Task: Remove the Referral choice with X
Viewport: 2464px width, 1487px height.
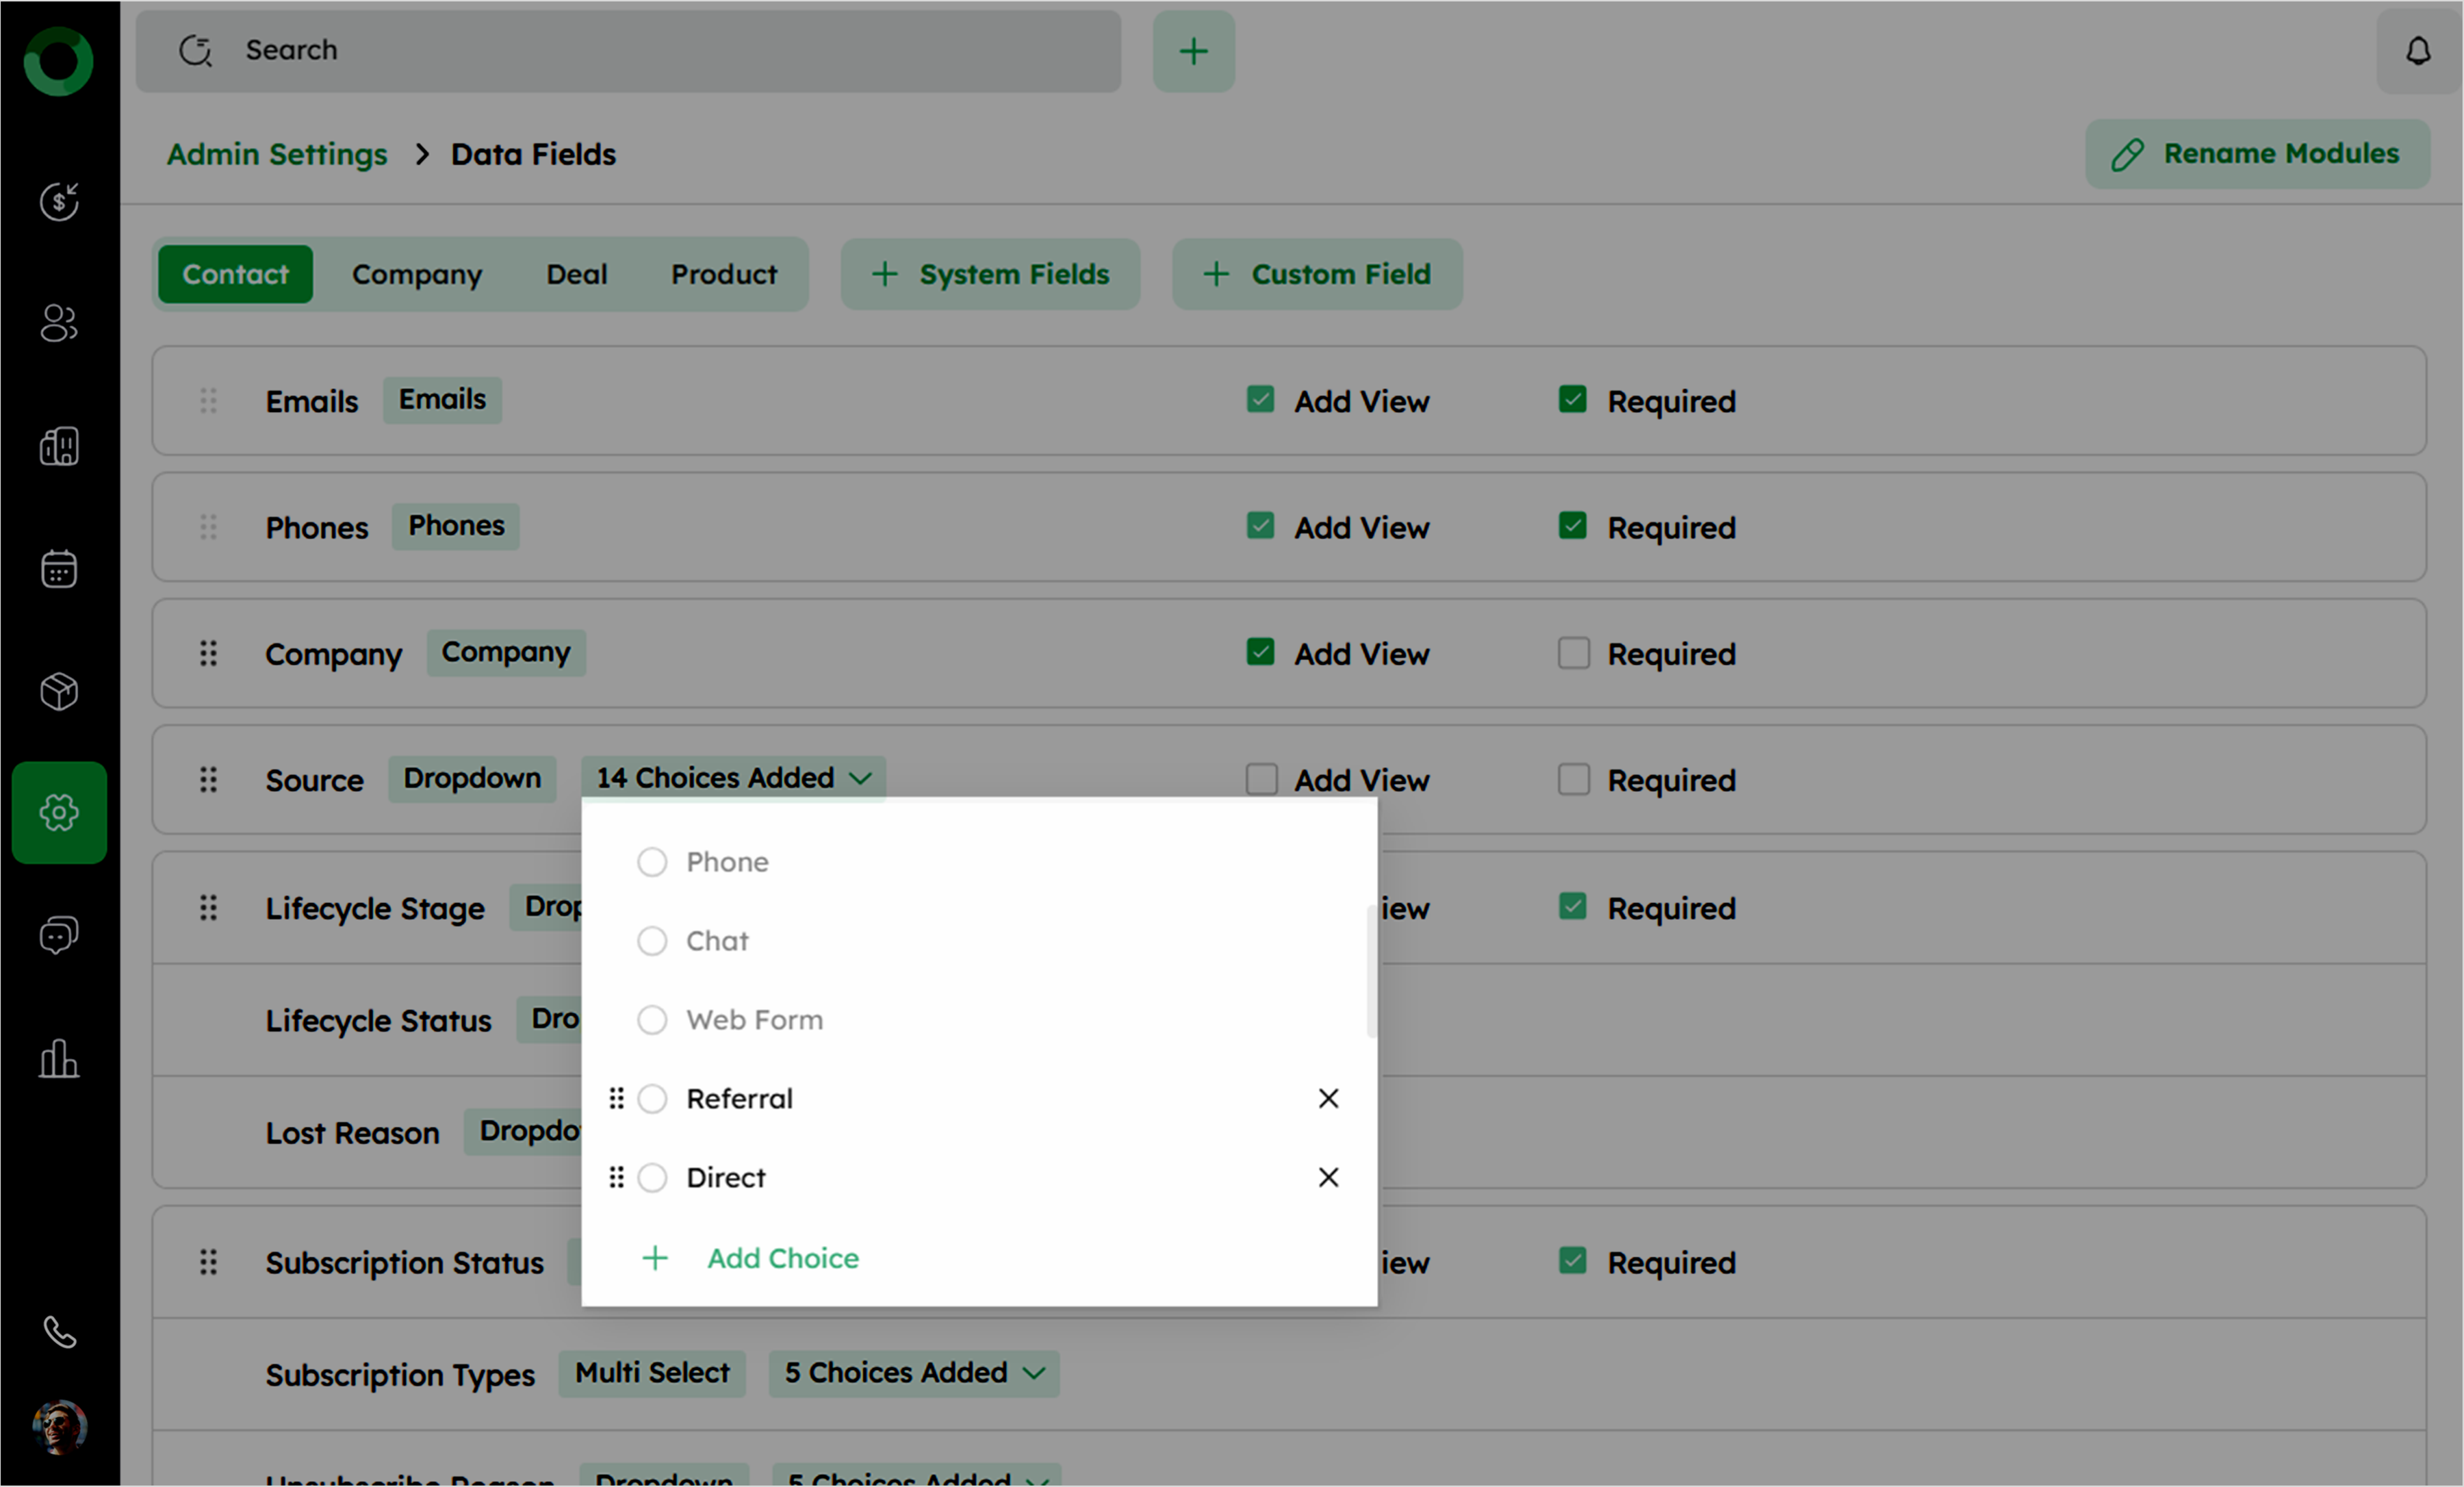Action: [1328, 1099]
